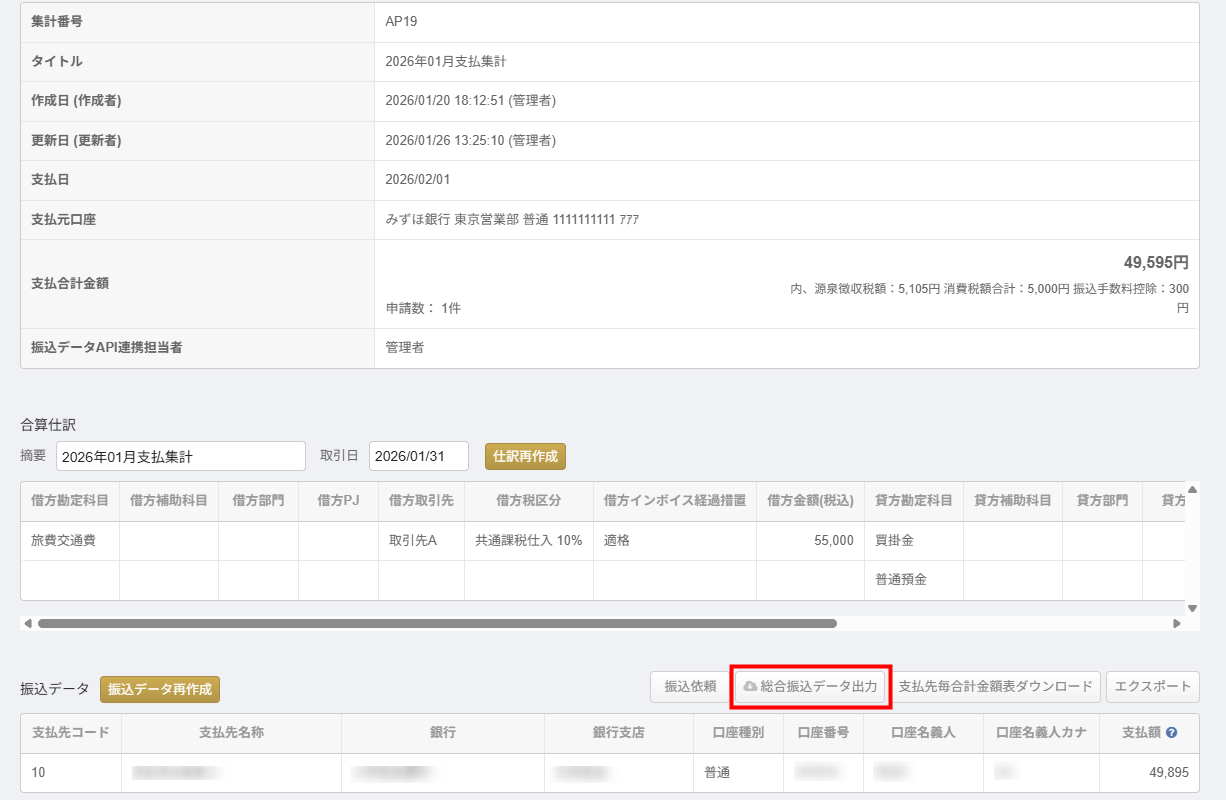The height and width of the screenshot is (800, 1226).
Task: Click the left scroll arrow of journal table
Action: 27,623
